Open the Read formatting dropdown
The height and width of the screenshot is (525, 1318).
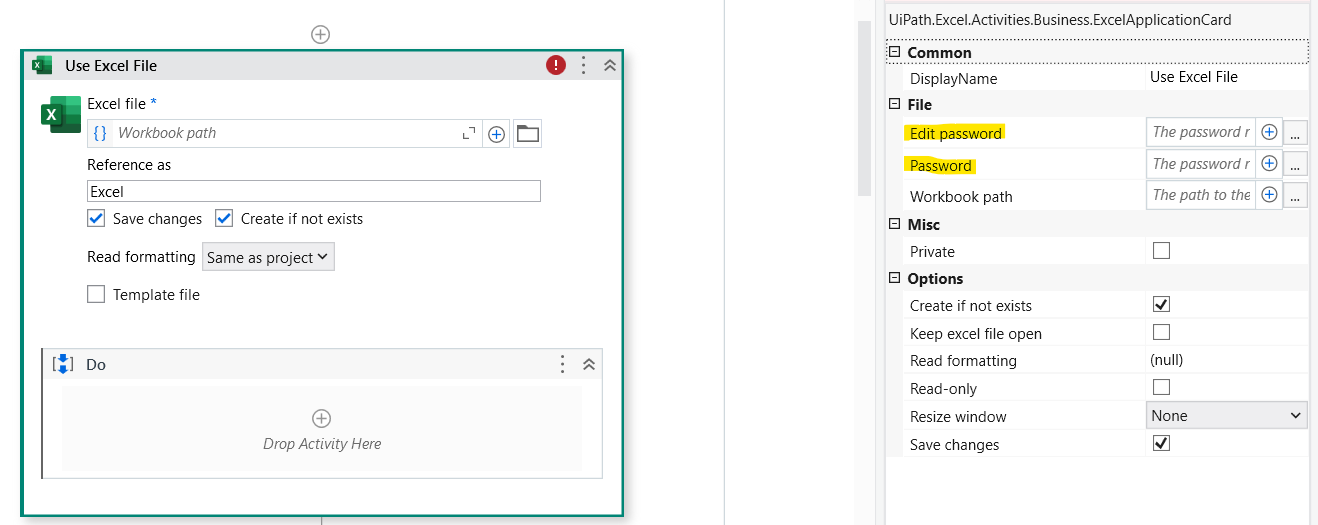pyautogui.click(x=268, y=257)
